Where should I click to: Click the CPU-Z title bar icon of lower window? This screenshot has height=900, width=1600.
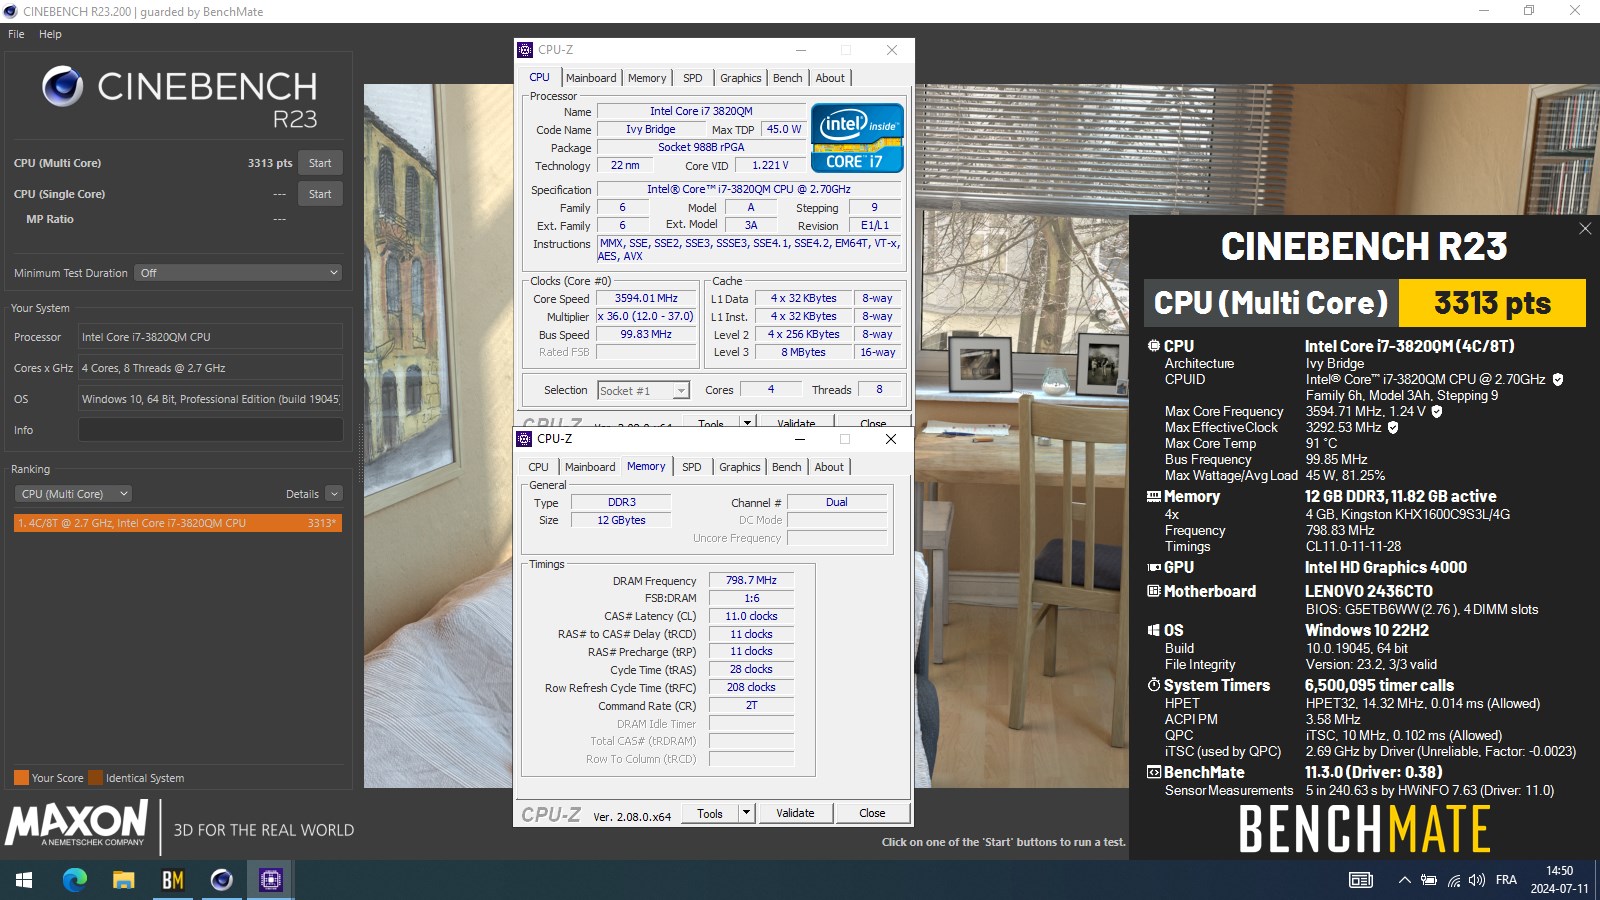(524, 439)
